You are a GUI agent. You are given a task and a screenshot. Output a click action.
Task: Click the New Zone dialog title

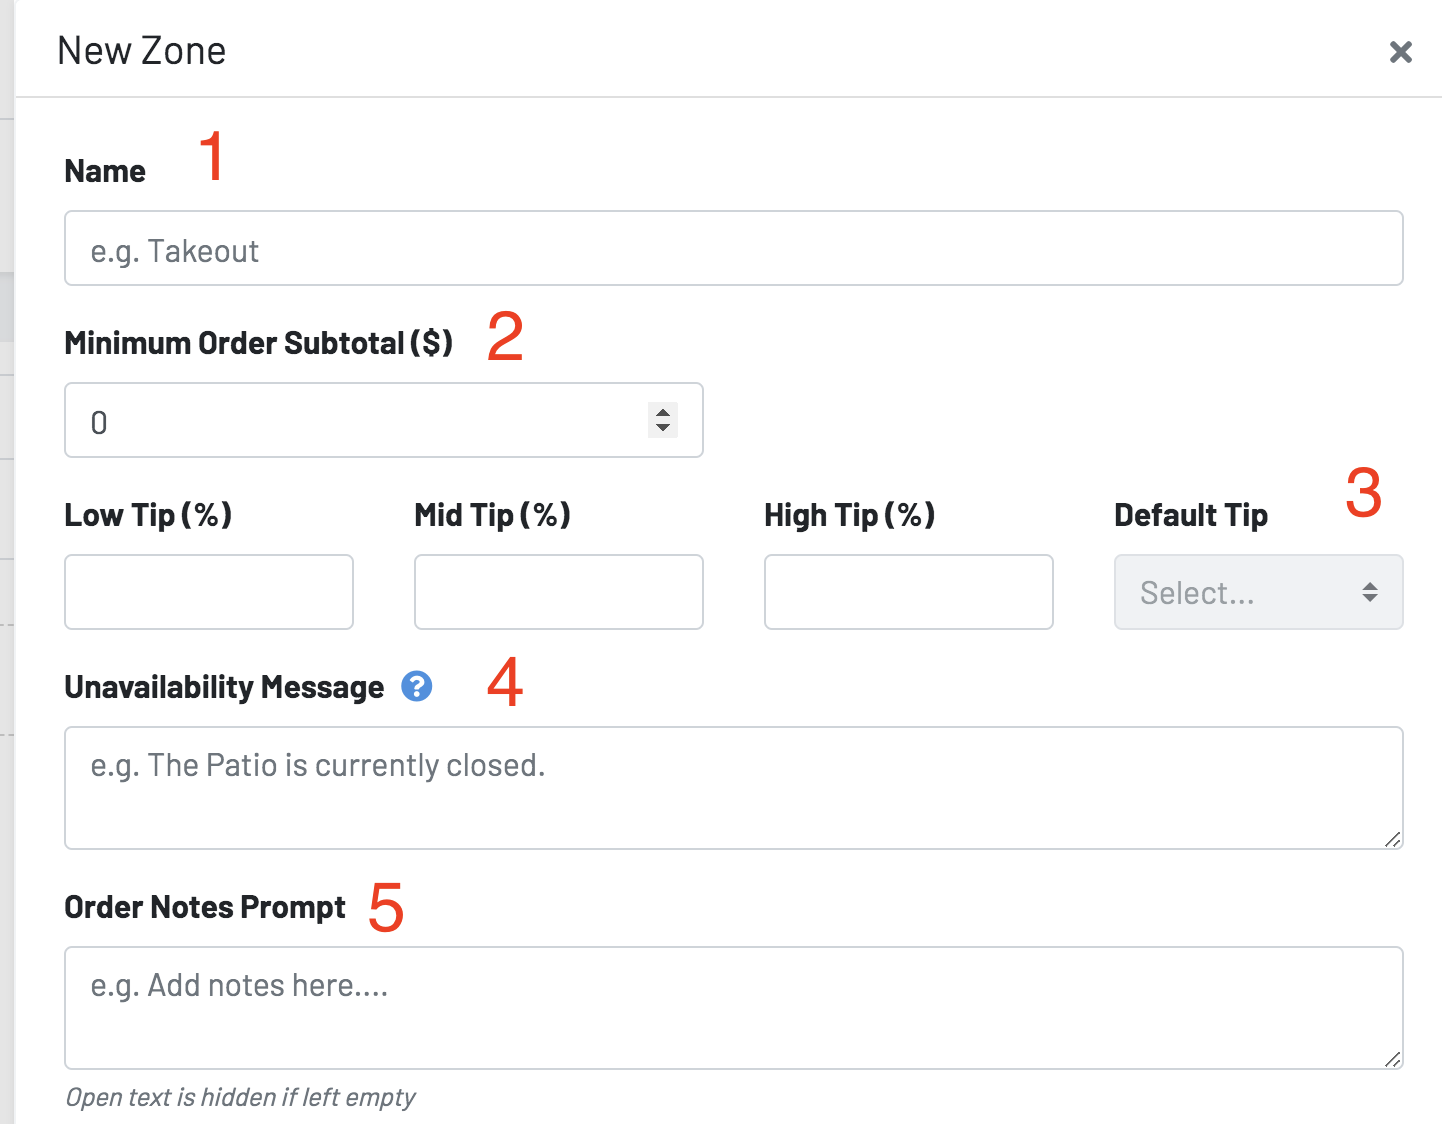[x=142, y=51]
